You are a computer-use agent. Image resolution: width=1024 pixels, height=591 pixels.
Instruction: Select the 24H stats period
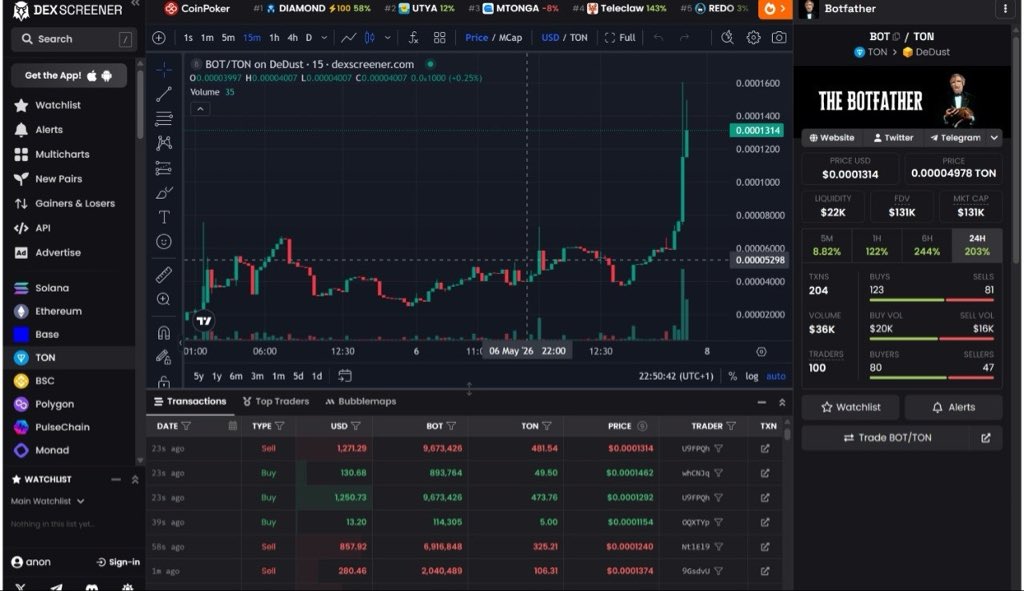click(x=977, y=245)
